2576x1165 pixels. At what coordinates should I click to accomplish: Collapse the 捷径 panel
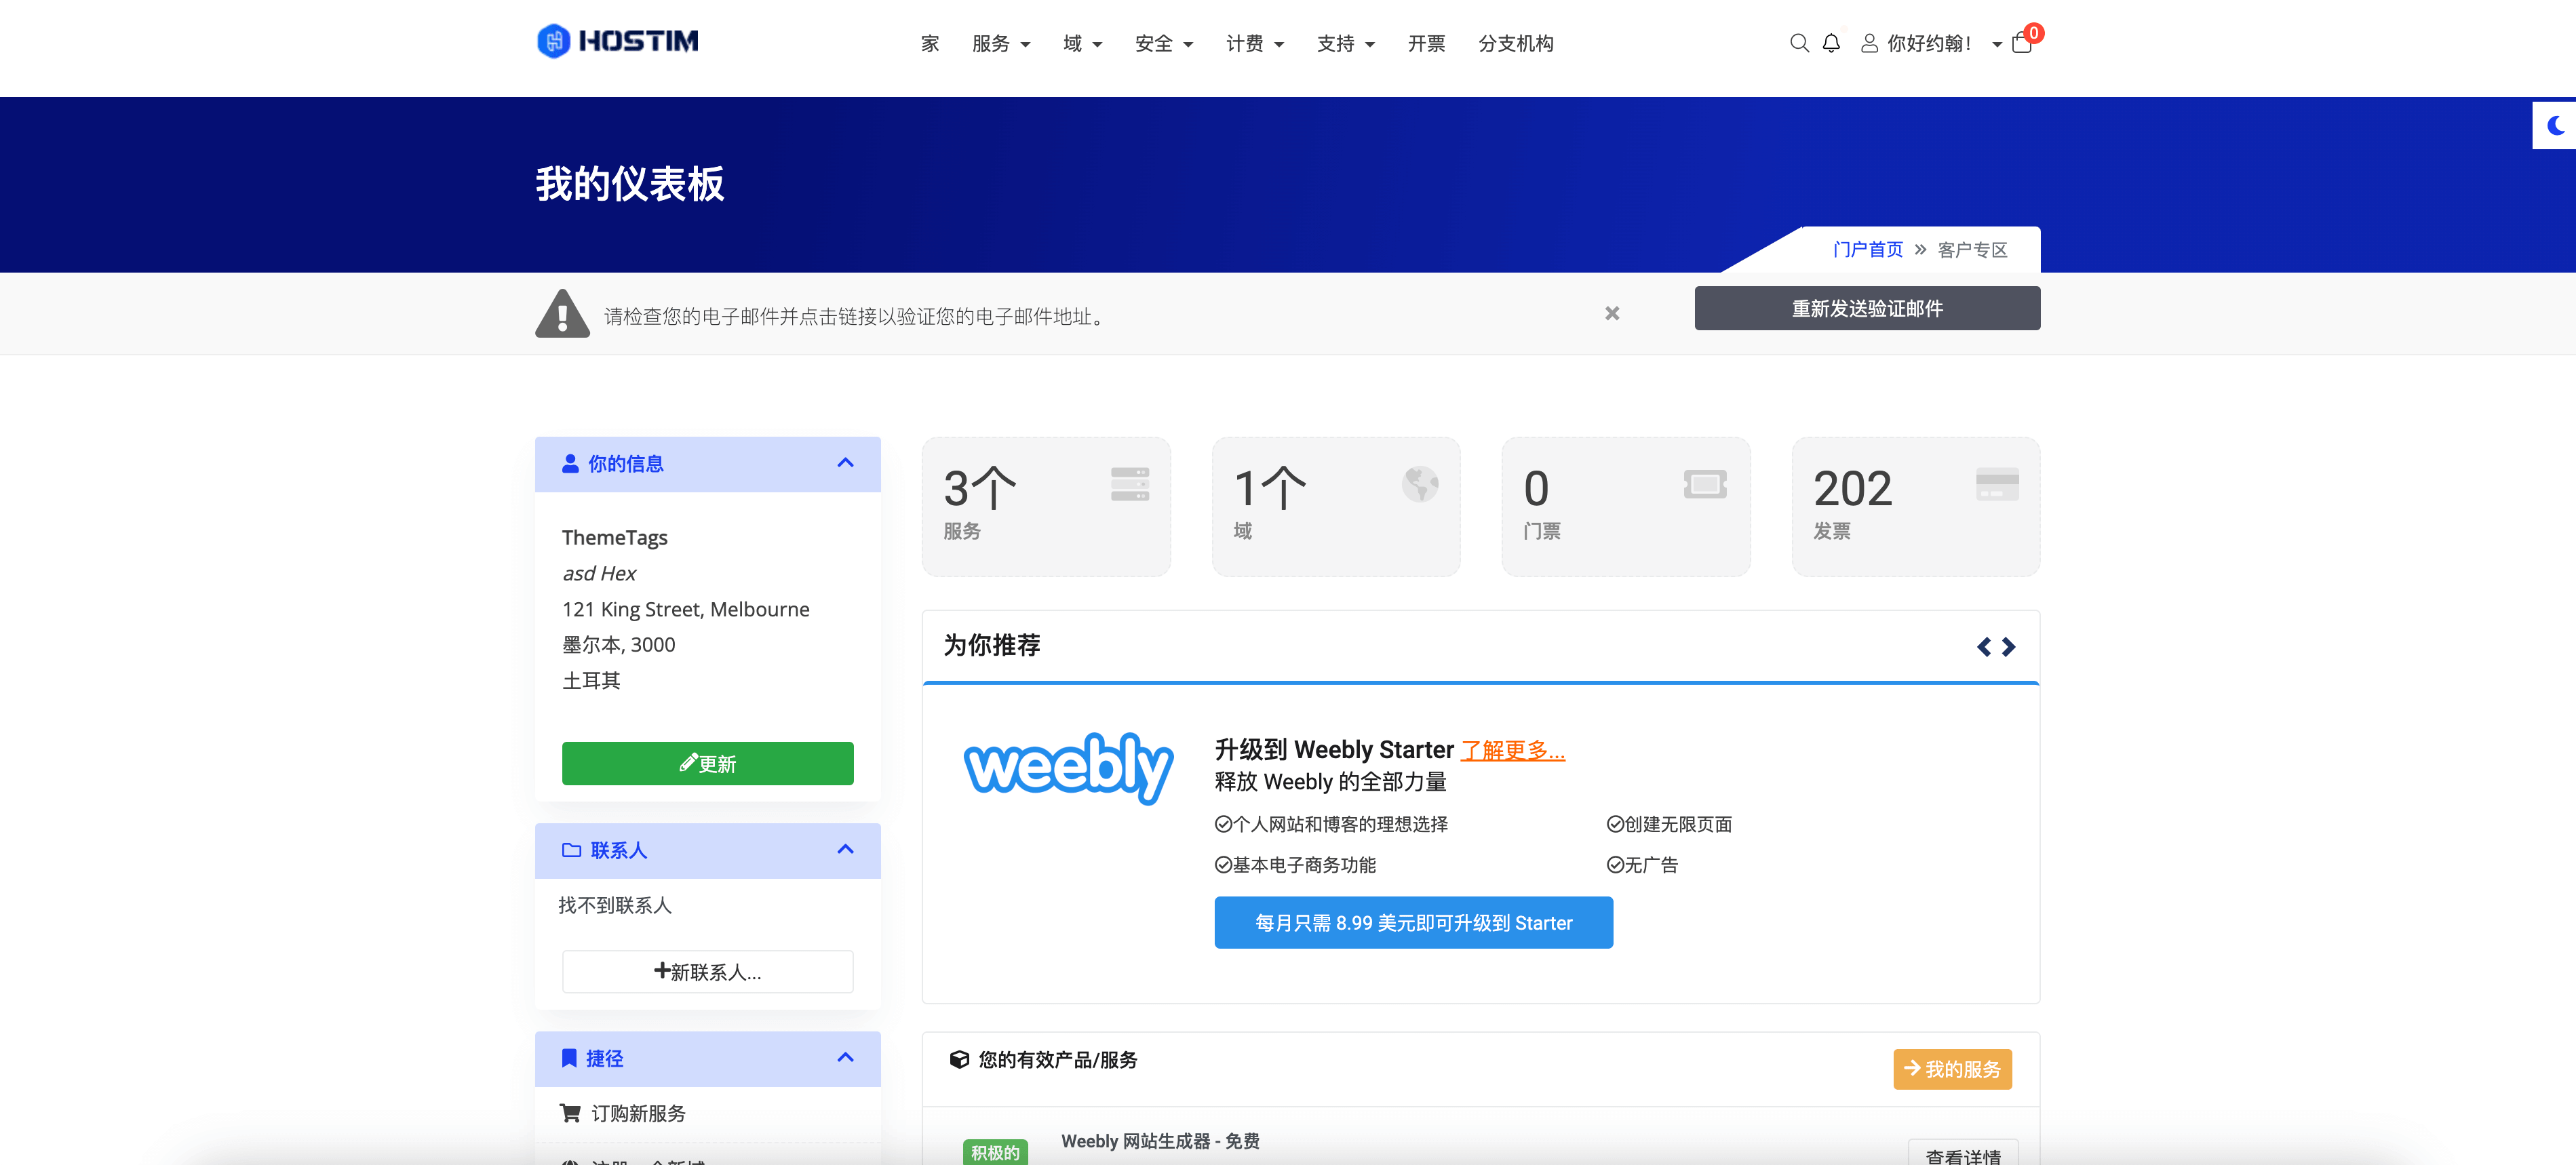click(x=845, y=1057)
